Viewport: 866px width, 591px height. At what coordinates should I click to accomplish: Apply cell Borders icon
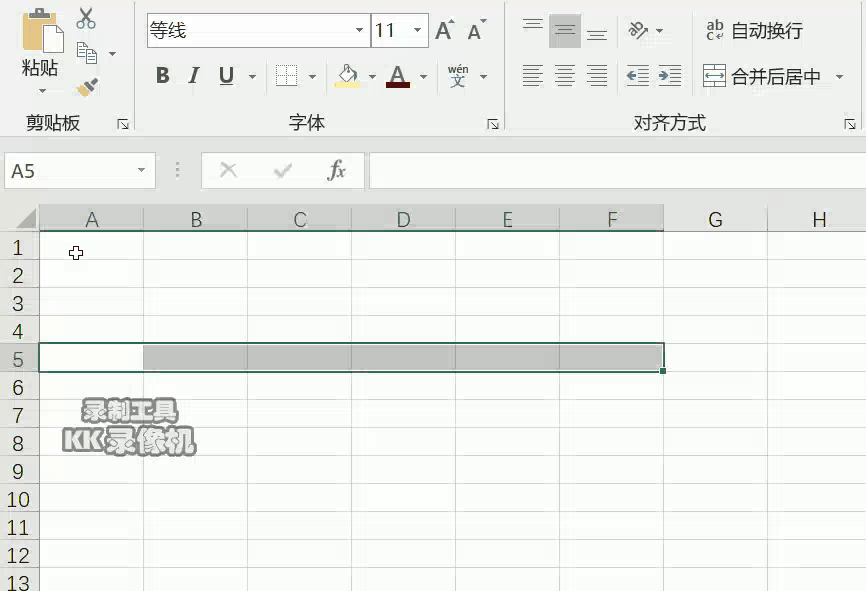coord(286,75)
